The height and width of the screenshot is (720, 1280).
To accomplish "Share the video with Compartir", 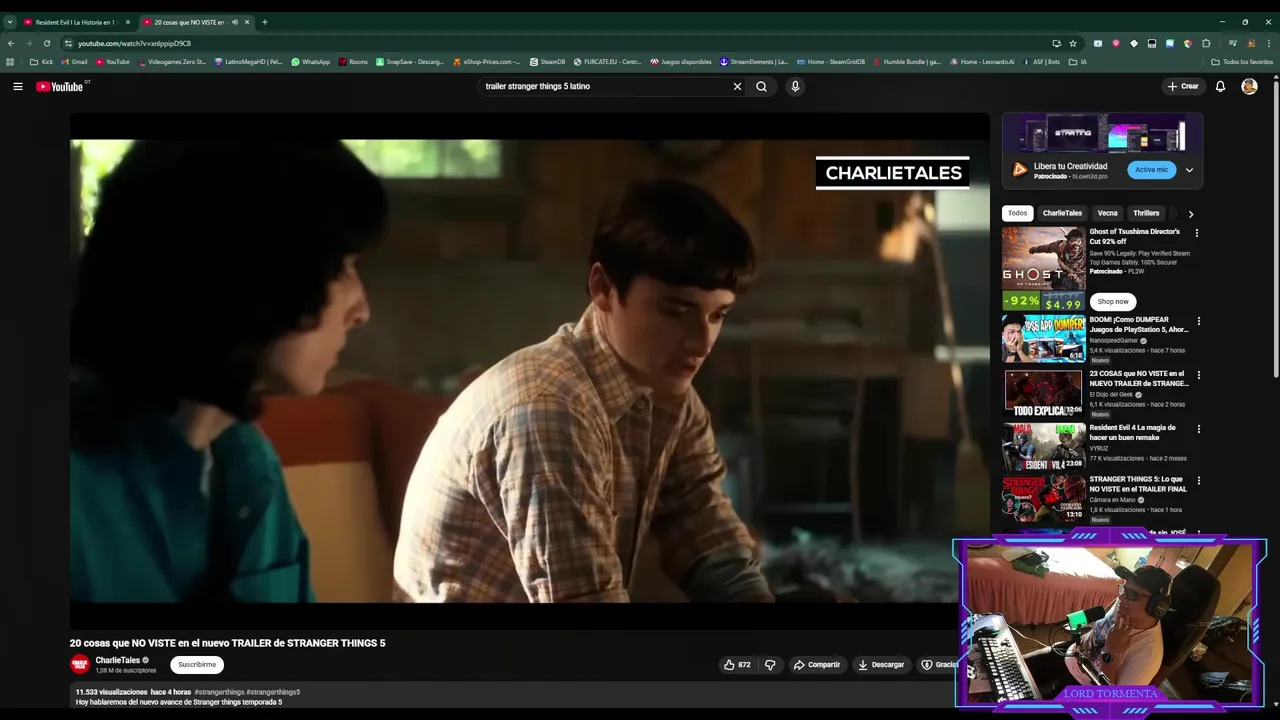I will click(817, 664).
